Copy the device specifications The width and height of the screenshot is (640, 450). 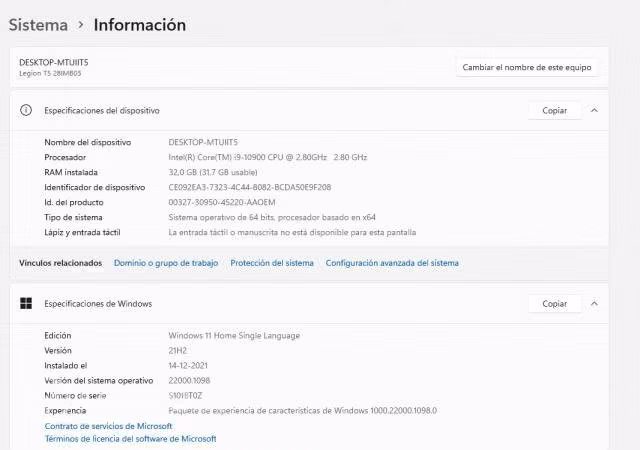click(554, 110)
